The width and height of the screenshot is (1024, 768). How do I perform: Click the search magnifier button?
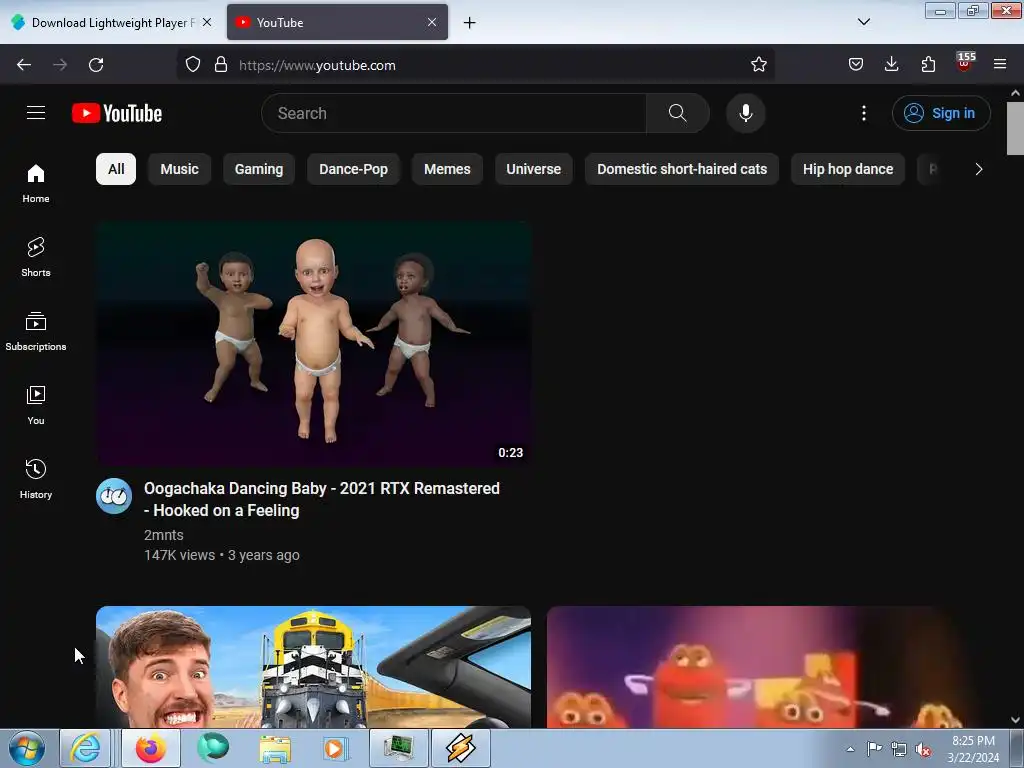point(677,113)
